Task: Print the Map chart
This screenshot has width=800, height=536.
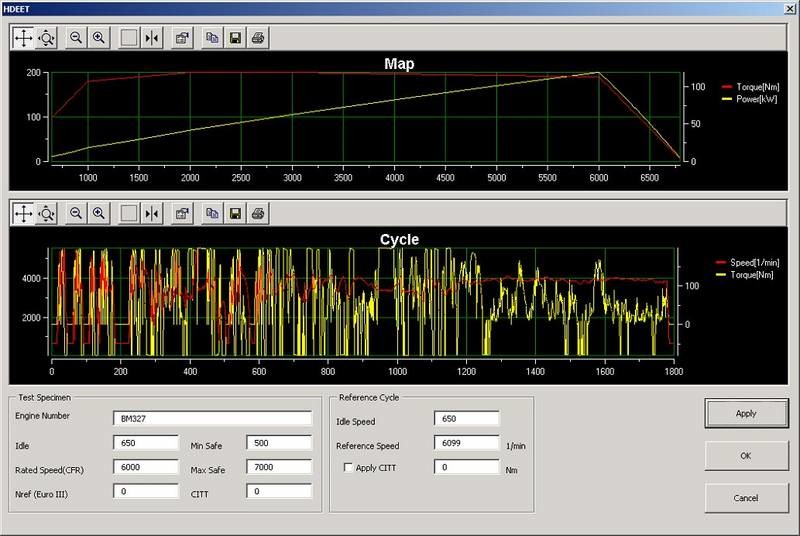Action: pyautogui.click(x=258, y=38)
